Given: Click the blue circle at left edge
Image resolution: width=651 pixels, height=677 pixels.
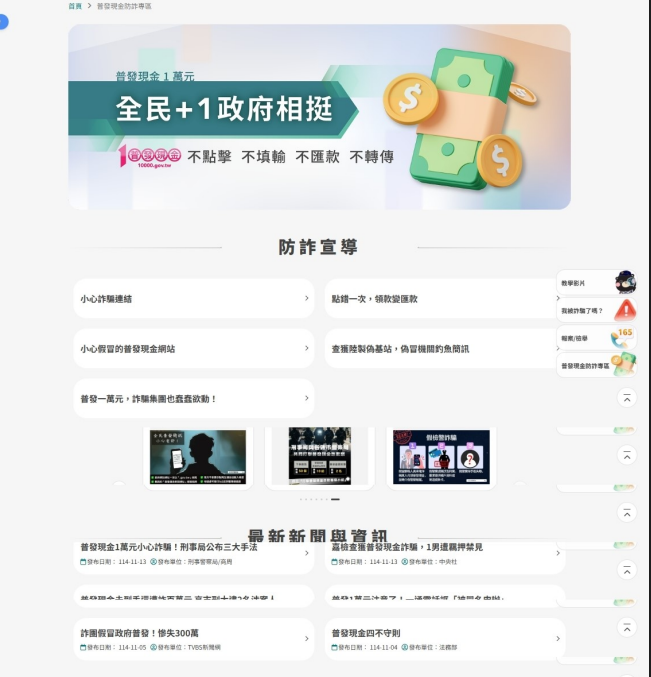Looking at the screenshot, I should pos(3,21).
